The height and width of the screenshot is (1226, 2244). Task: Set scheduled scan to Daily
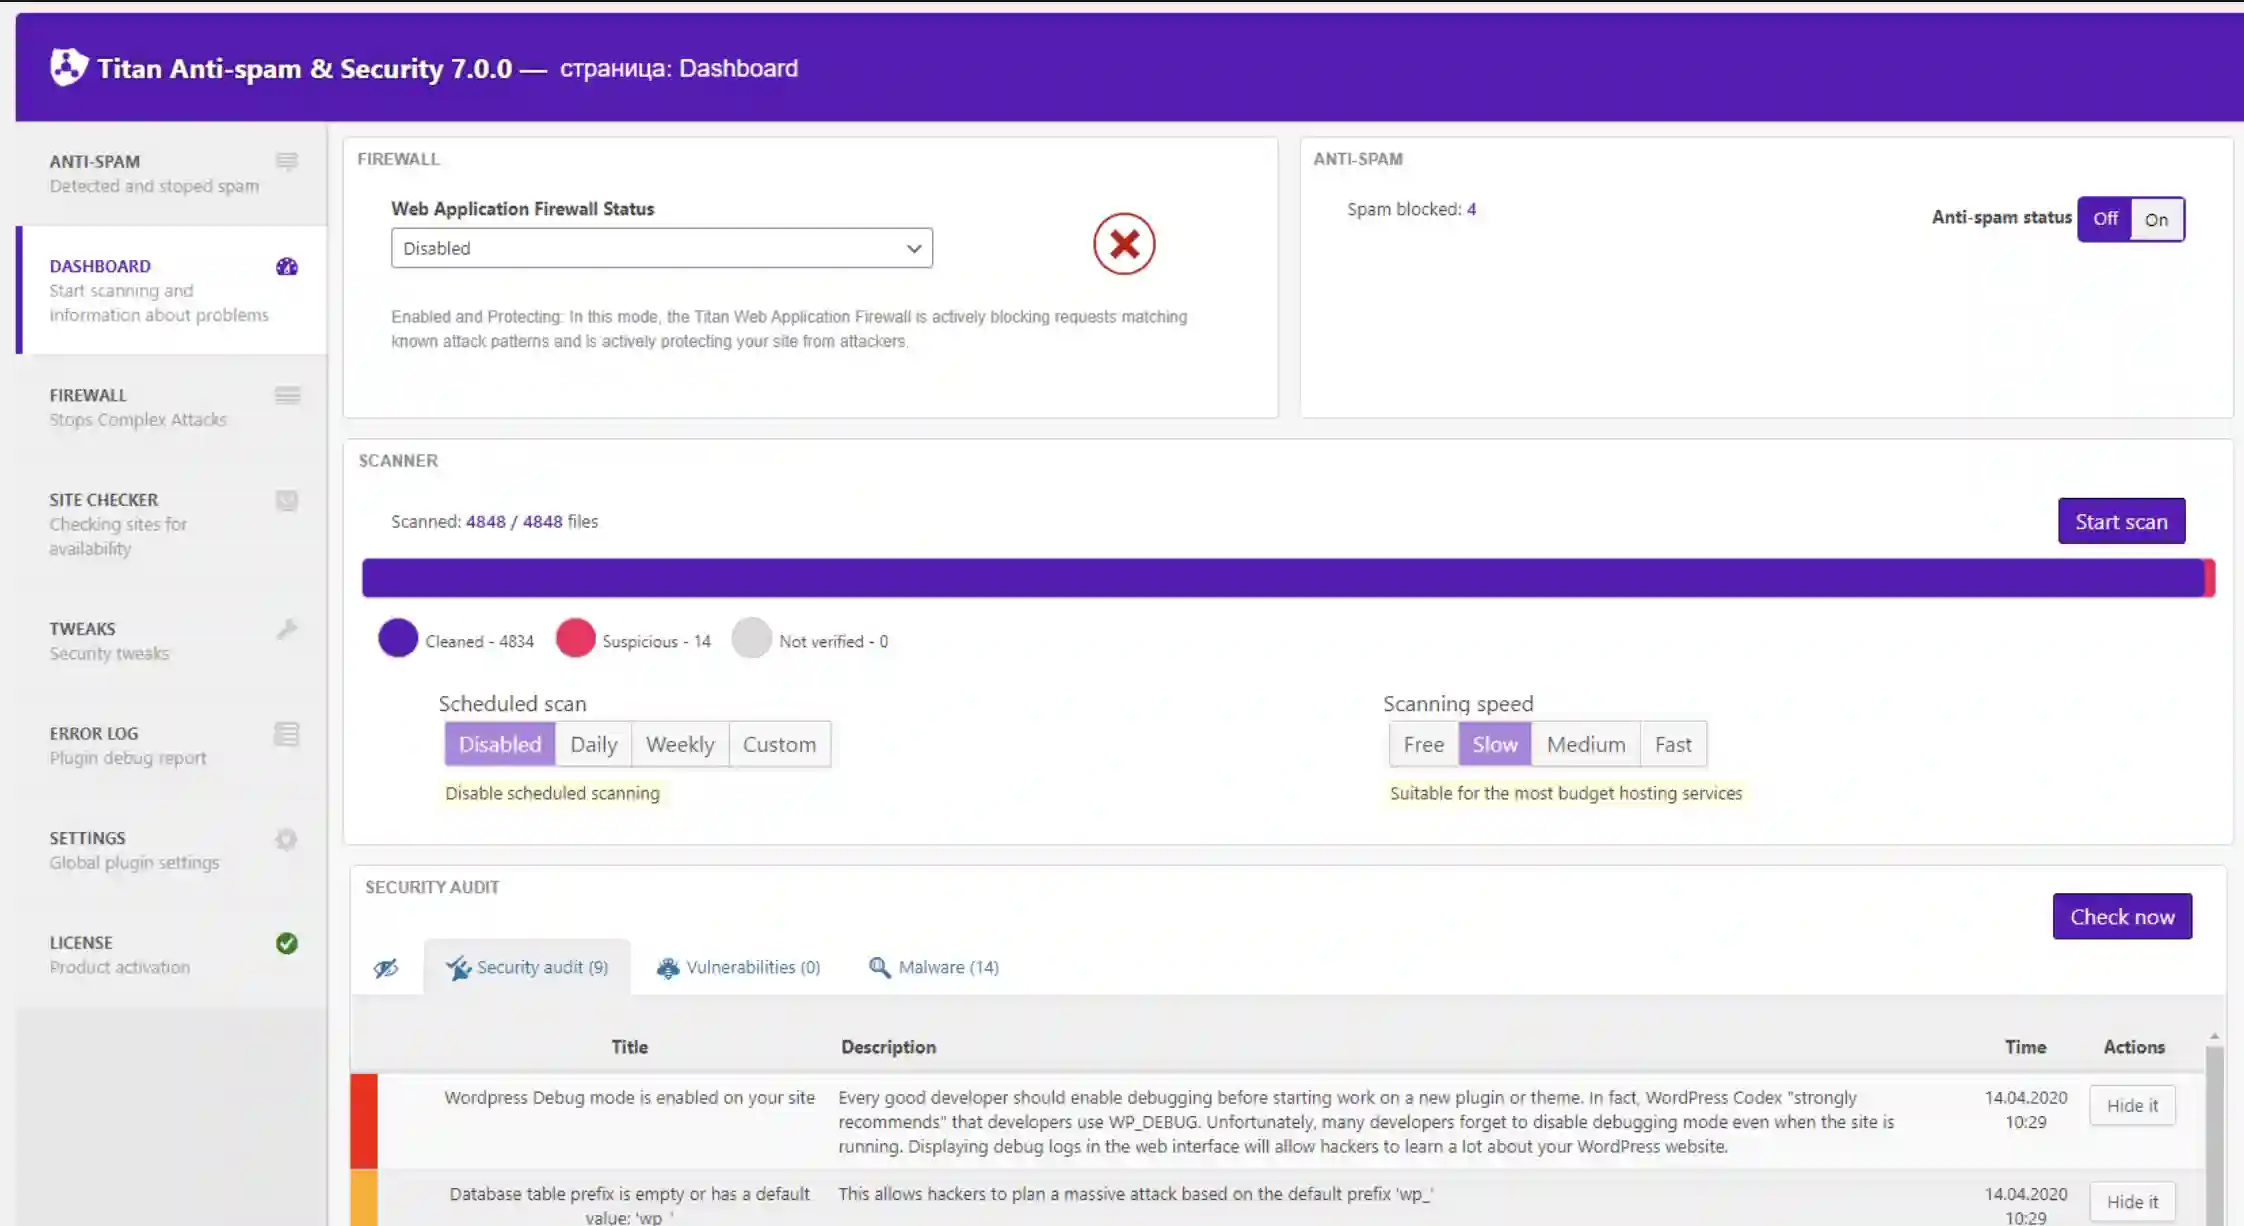point(594,744)
